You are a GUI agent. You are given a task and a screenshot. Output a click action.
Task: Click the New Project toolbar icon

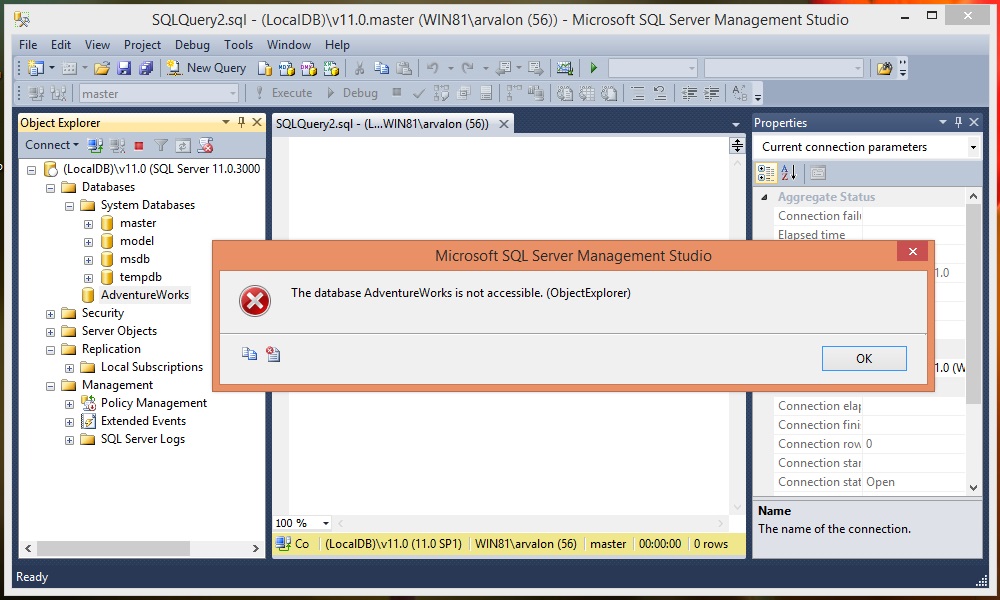[36, 68]
